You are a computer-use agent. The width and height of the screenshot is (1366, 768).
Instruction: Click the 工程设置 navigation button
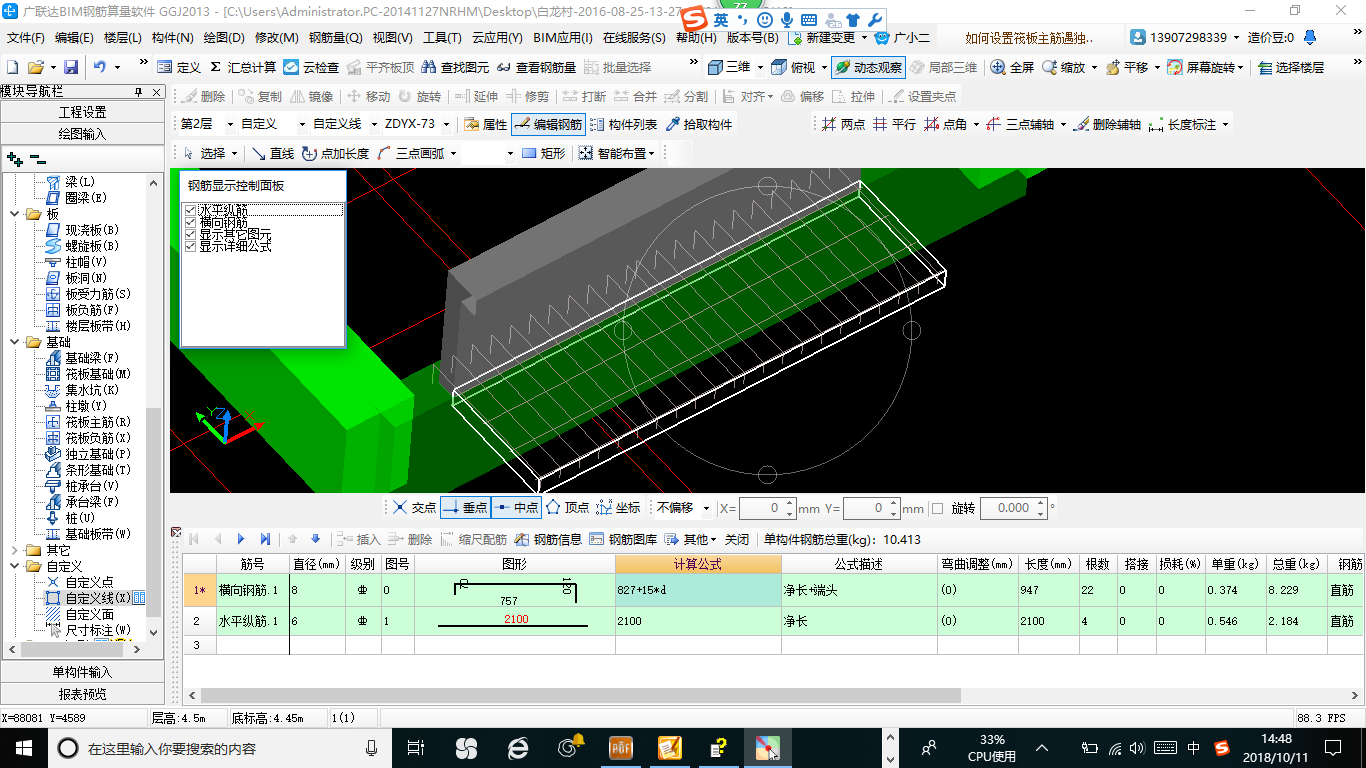[82, 112]
